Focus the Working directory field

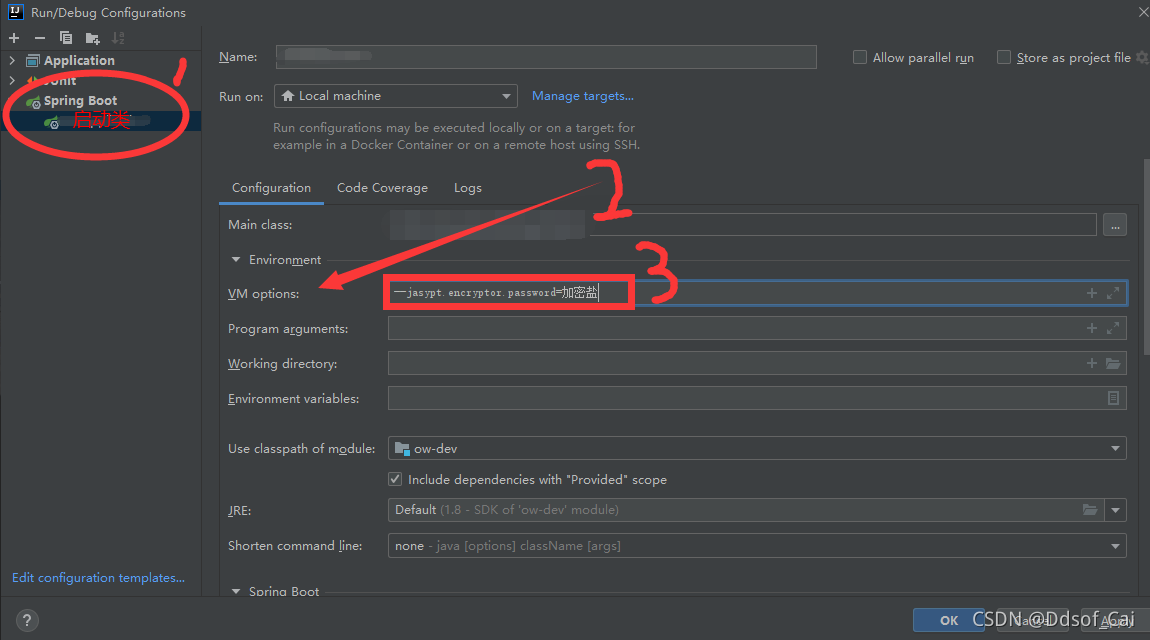(x=757, y=364)
